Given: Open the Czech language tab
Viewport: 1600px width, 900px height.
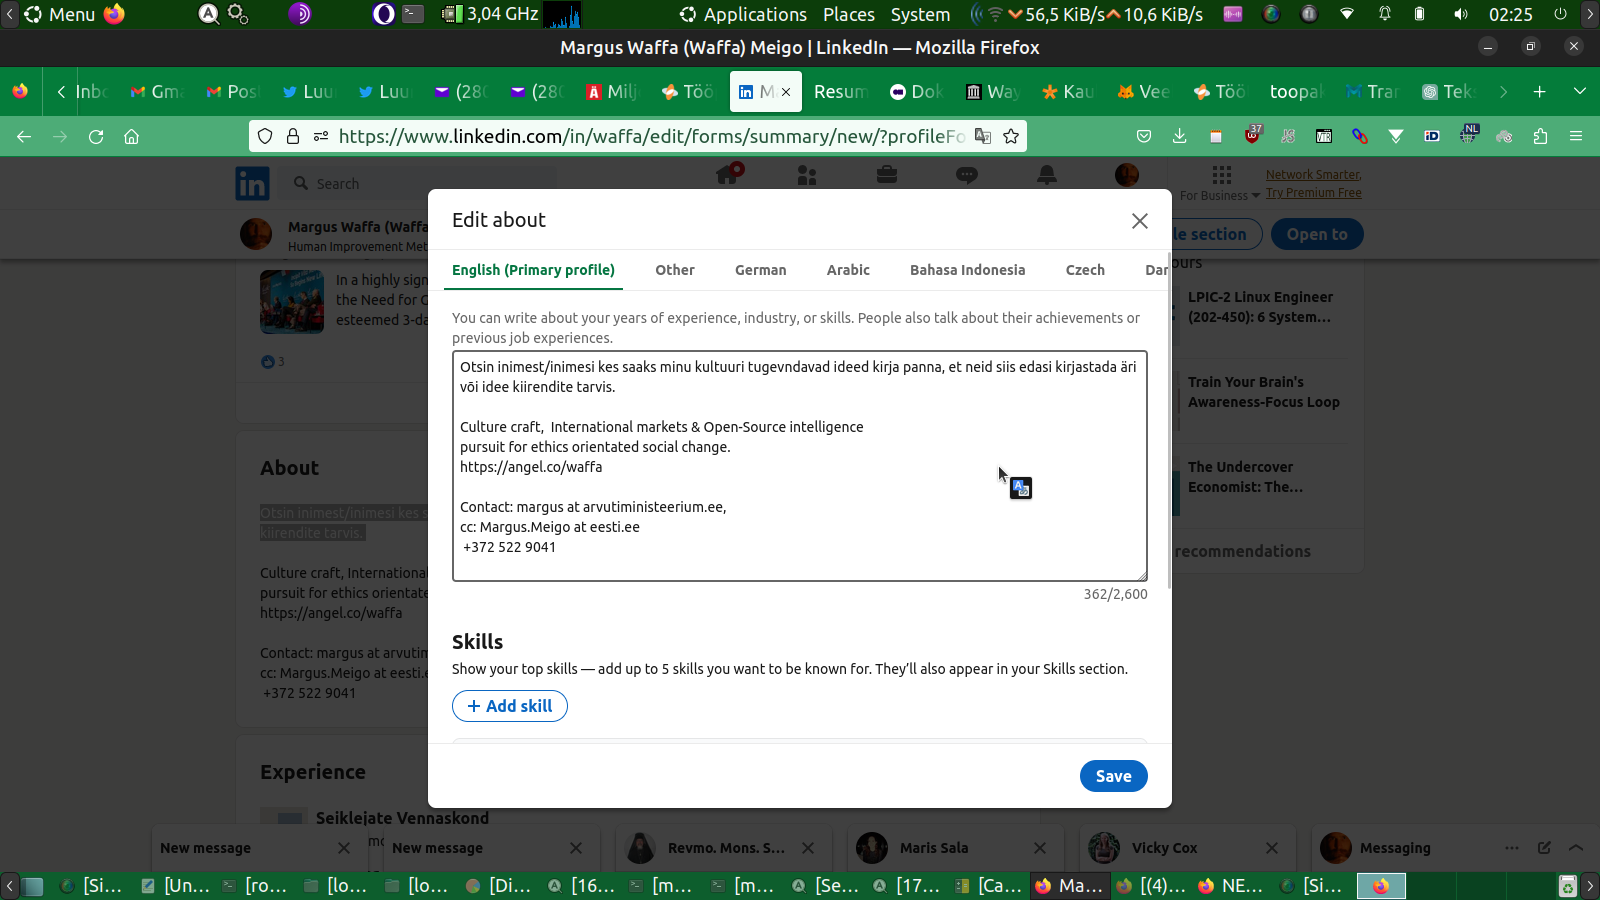Looking at the screenshot, I should (x=1085, y=270).
